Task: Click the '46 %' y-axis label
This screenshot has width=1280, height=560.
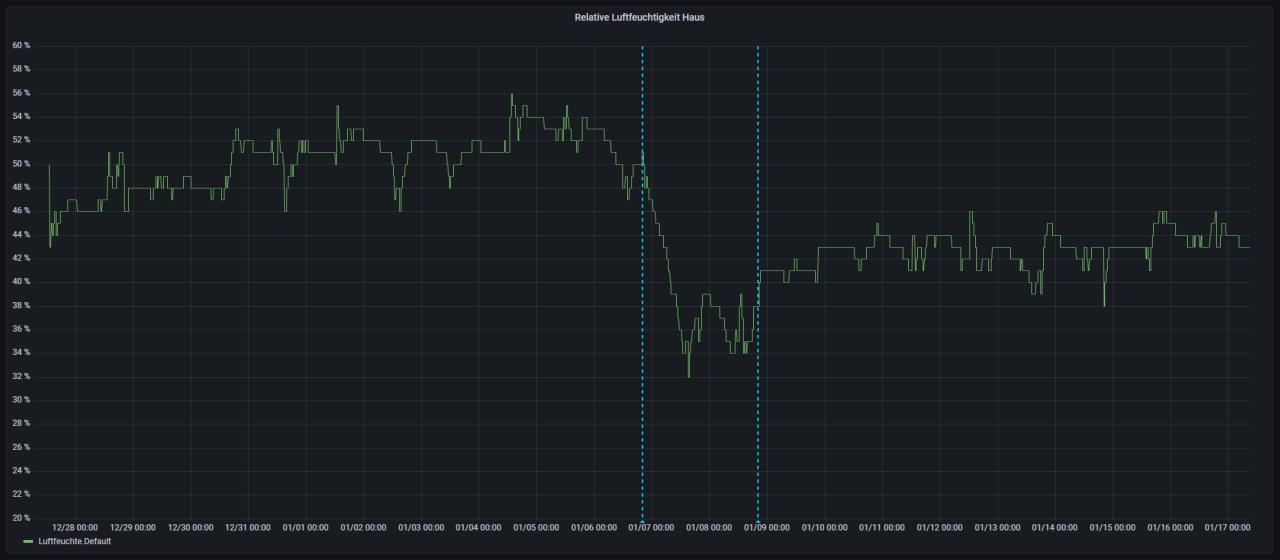Action: tap(21, 211)
